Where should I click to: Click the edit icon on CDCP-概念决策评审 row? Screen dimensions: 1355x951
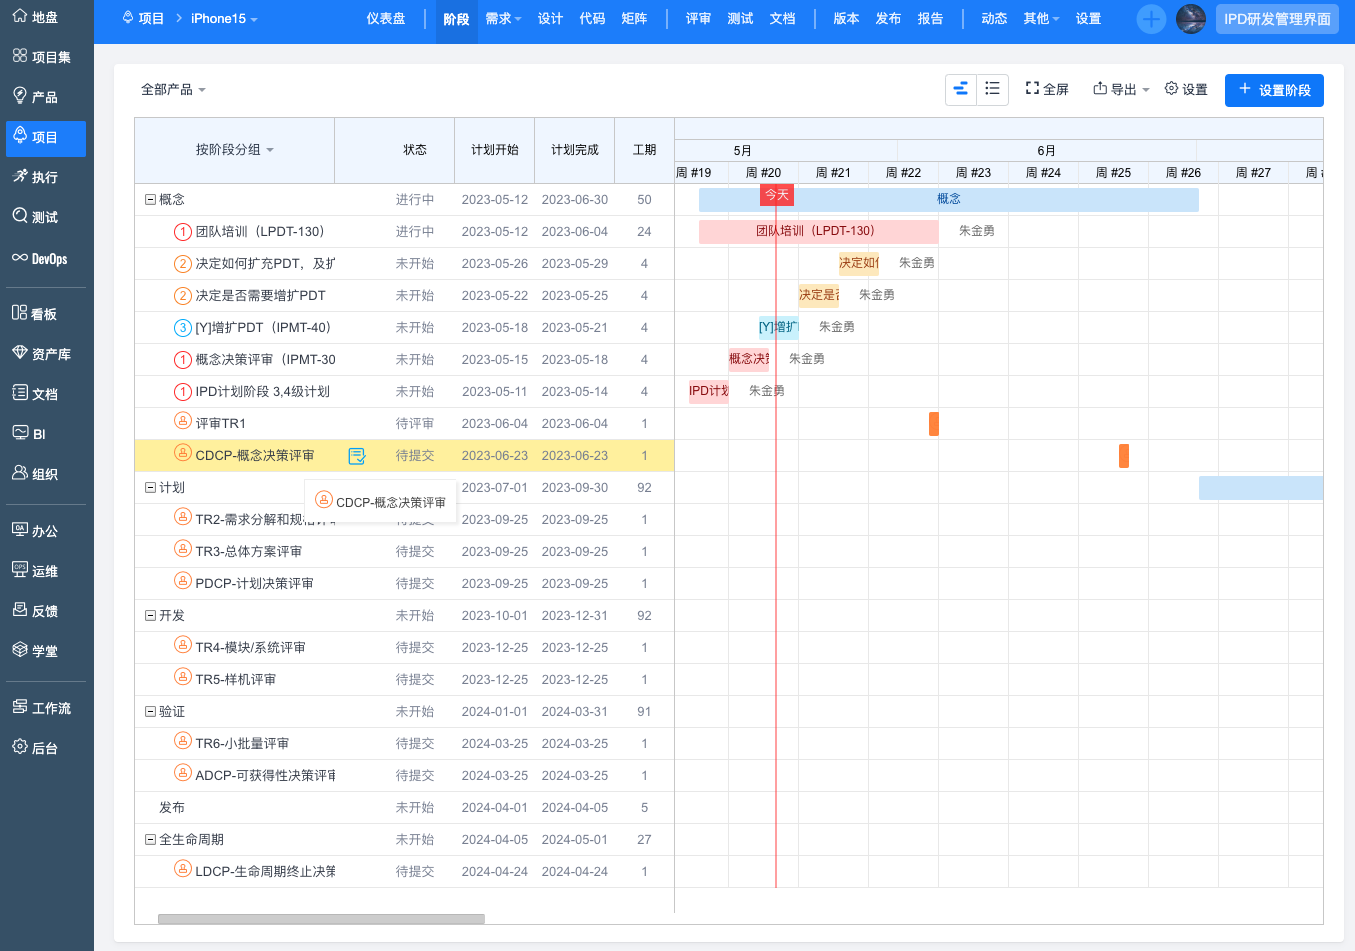coord(356,456)
